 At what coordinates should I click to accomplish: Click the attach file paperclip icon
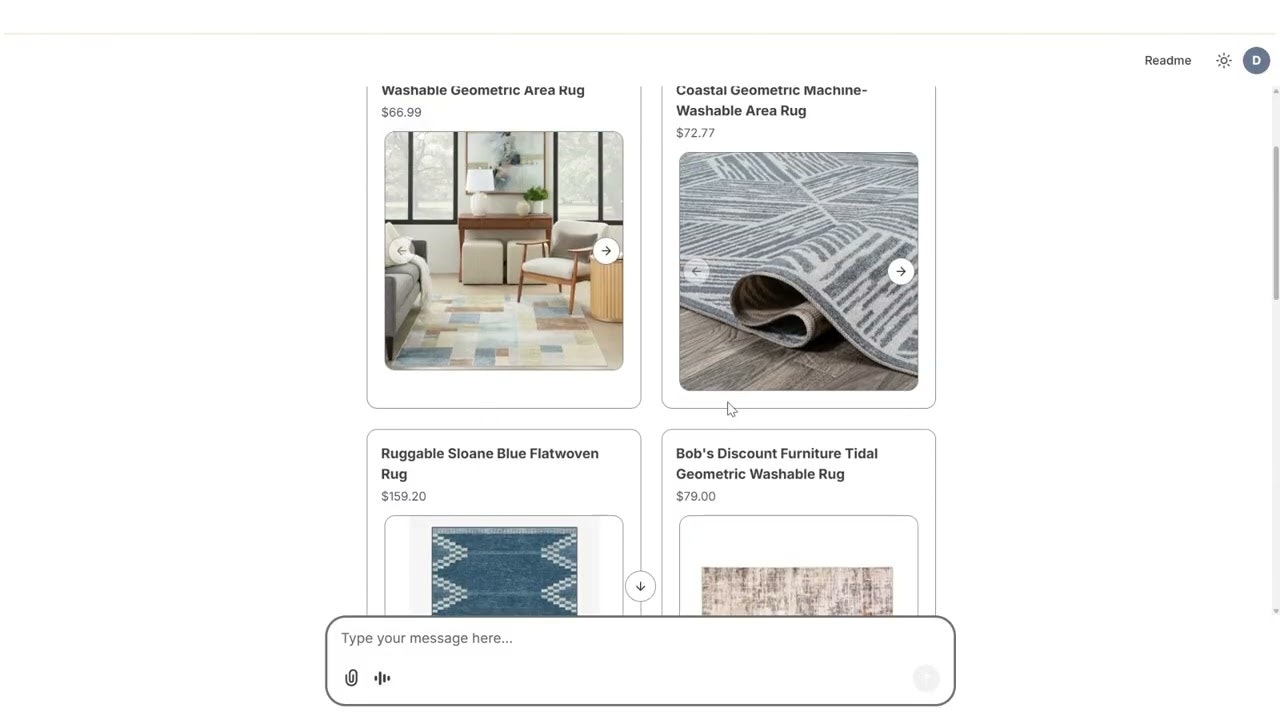[351, 678]
